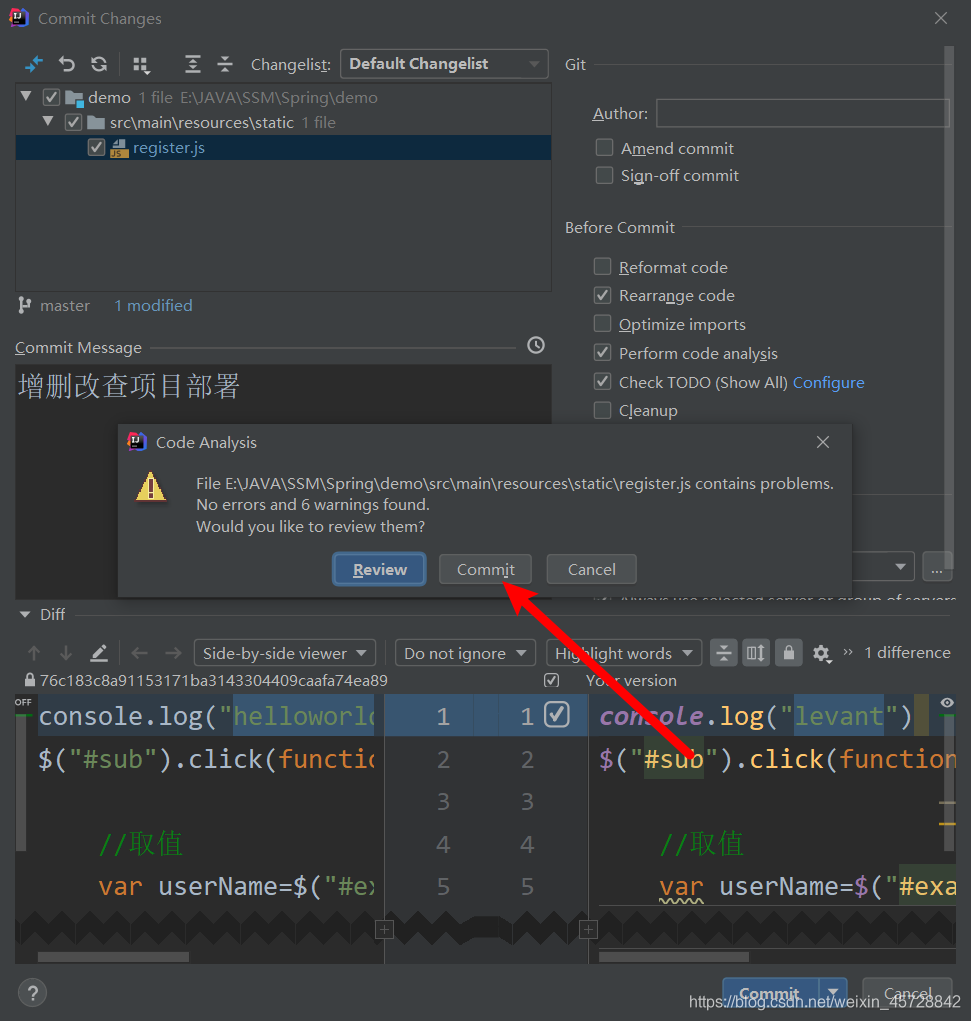Screen dimensions: 971x1021
Task: Toggle the src\main\resources\static folder checkbox
Action: click(74, 122)
